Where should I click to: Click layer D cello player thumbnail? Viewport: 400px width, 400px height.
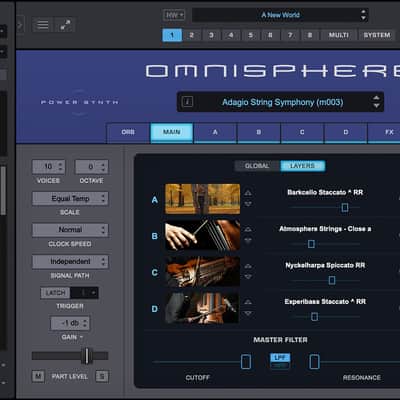203,308
